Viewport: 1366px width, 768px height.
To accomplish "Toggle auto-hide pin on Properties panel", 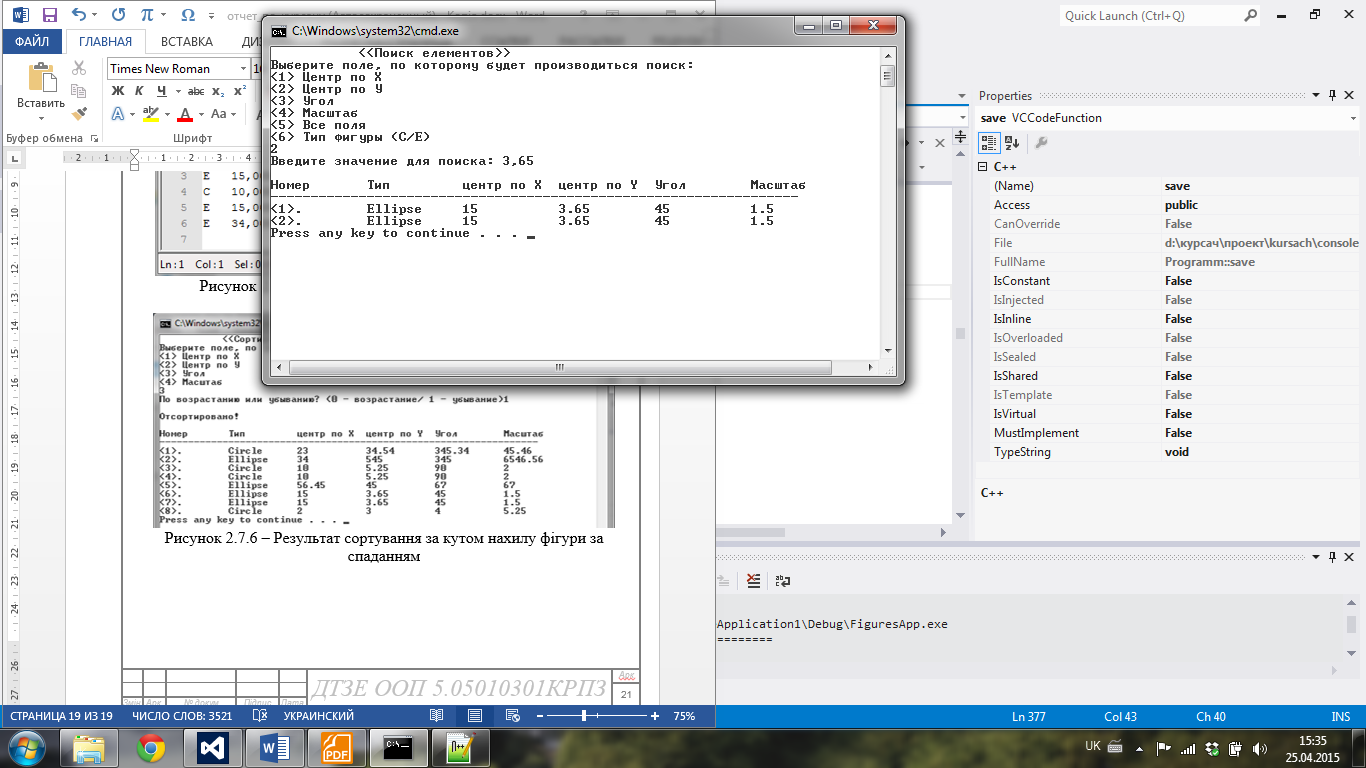I will coord(1331,96).
